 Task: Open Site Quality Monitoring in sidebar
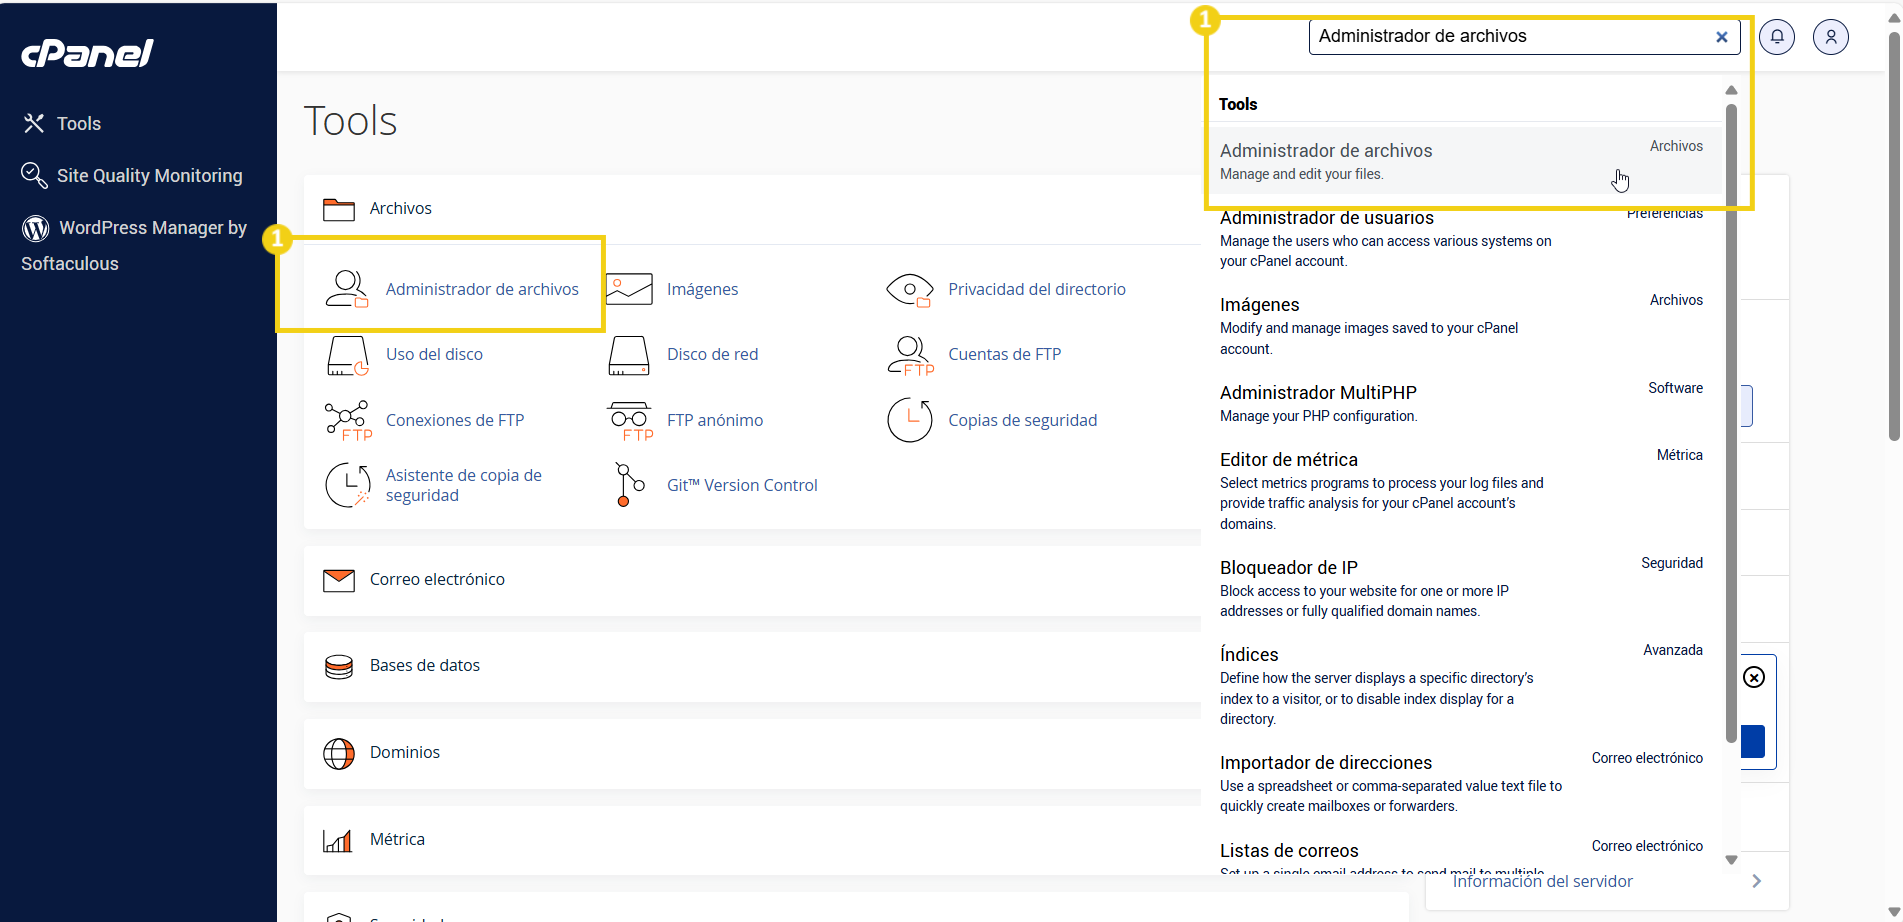149,176
